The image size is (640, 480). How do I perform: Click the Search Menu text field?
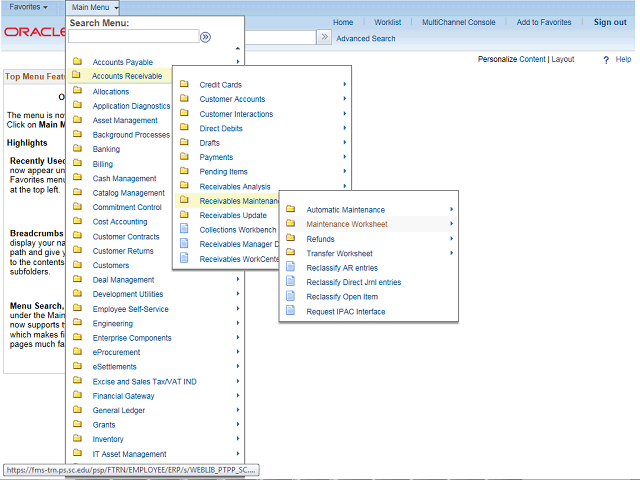pyautogui.click(x=133, y=37)
